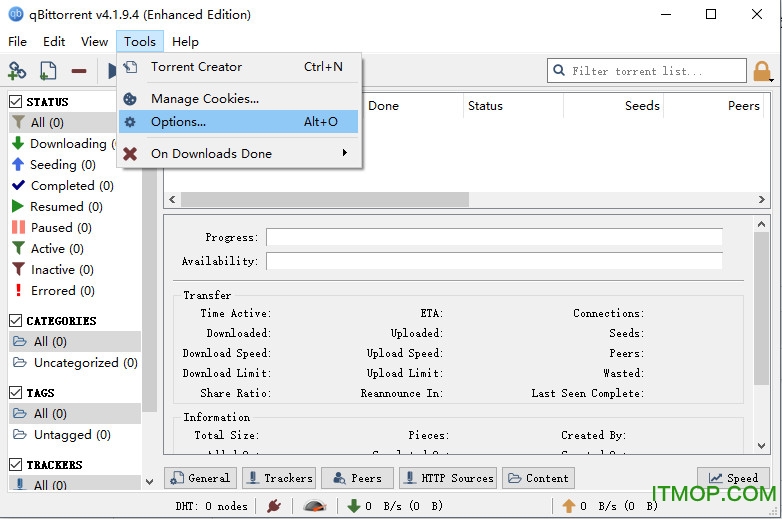782x519 pixels.
Task: Choose Options... from Tools menu
Action: (238, 122)
